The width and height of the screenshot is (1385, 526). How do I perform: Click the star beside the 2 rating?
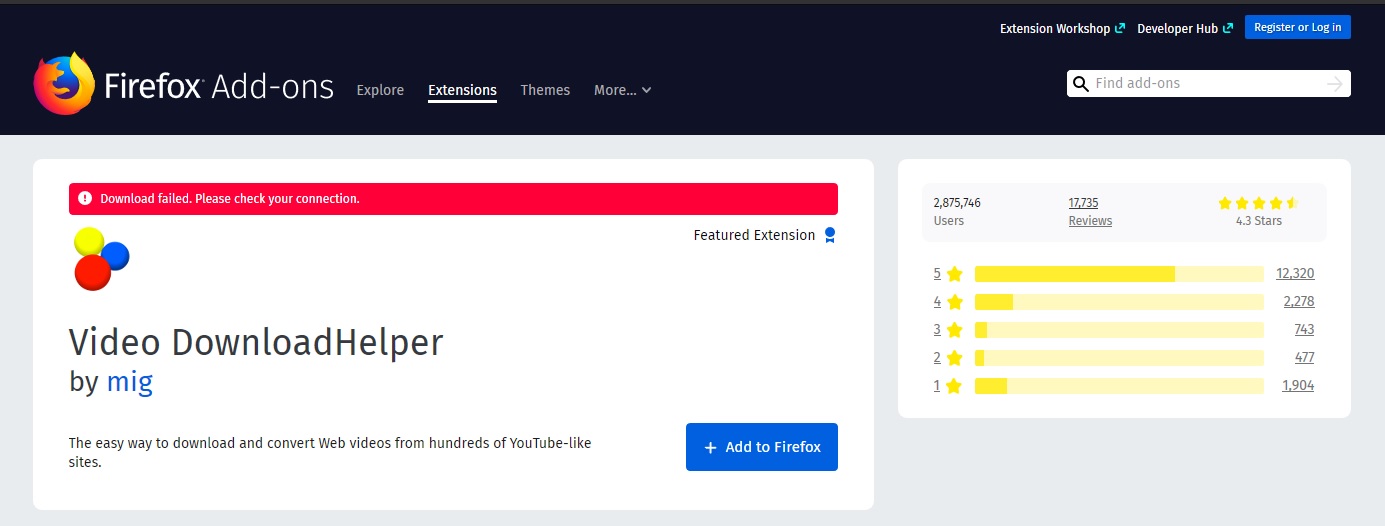tap(955, 358)
